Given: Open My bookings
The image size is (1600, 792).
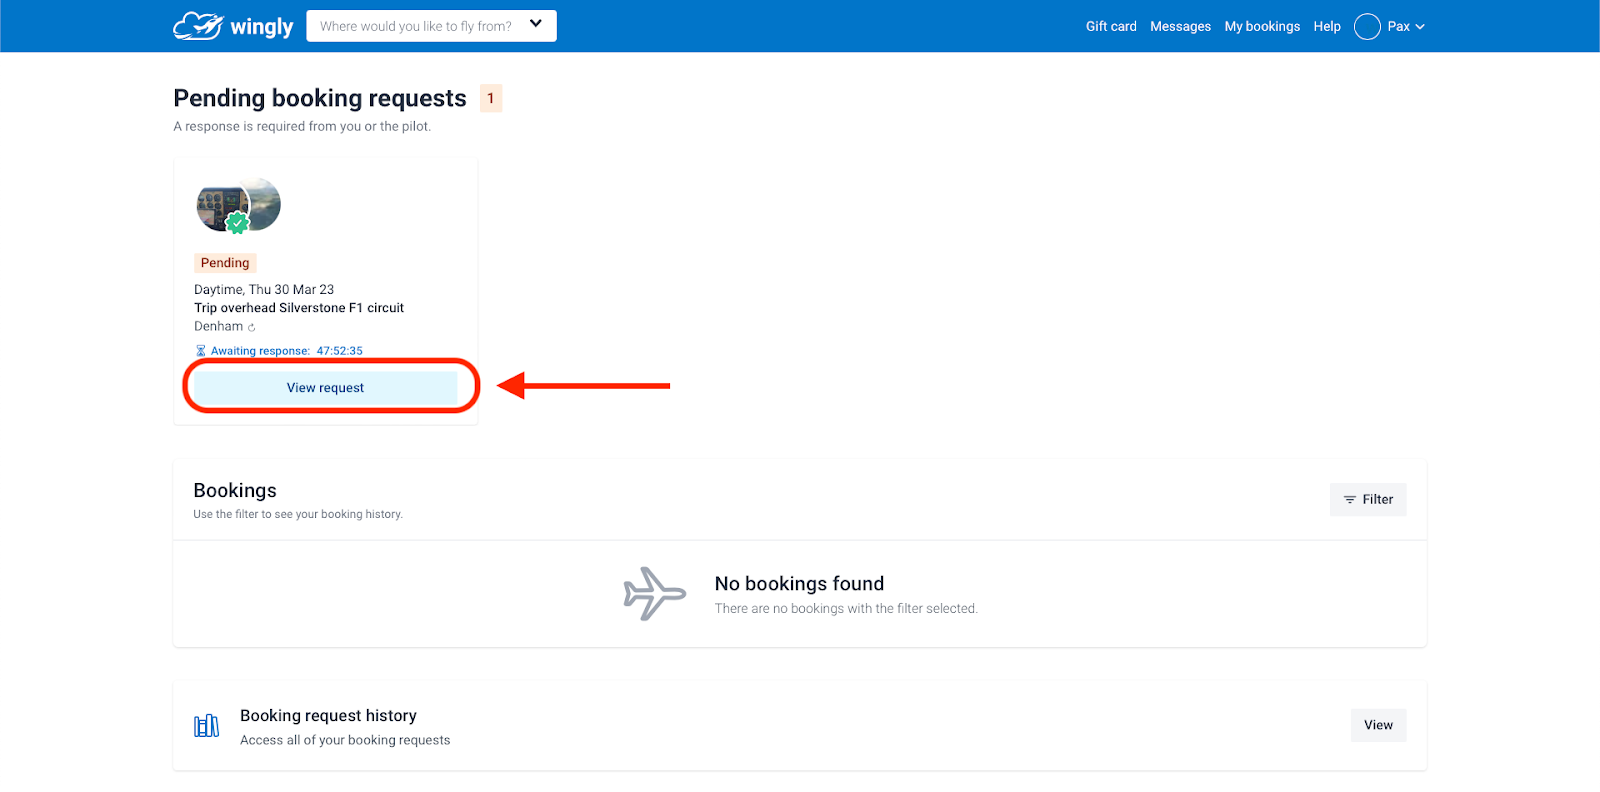Looking at the screenshot, I should pyautogui.click(x=1262, y=27).
